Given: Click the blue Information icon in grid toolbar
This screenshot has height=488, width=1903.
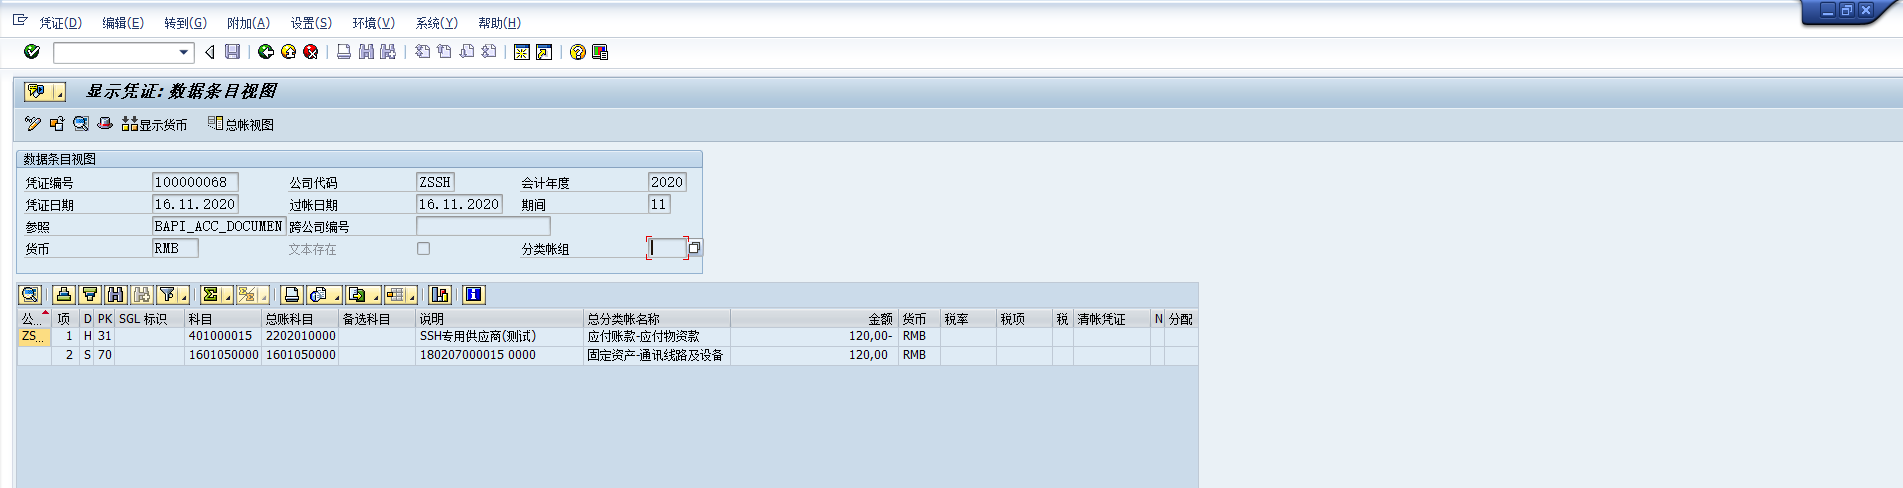Looking at the screenshot, I should [474, 294].
